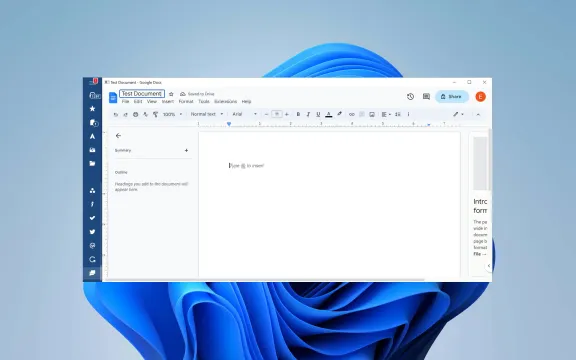Image resolution: width=576 pixels, height=360 pixels.
Task: Click the three-dots cluster sidebar icon
Action: coord(93,191)
